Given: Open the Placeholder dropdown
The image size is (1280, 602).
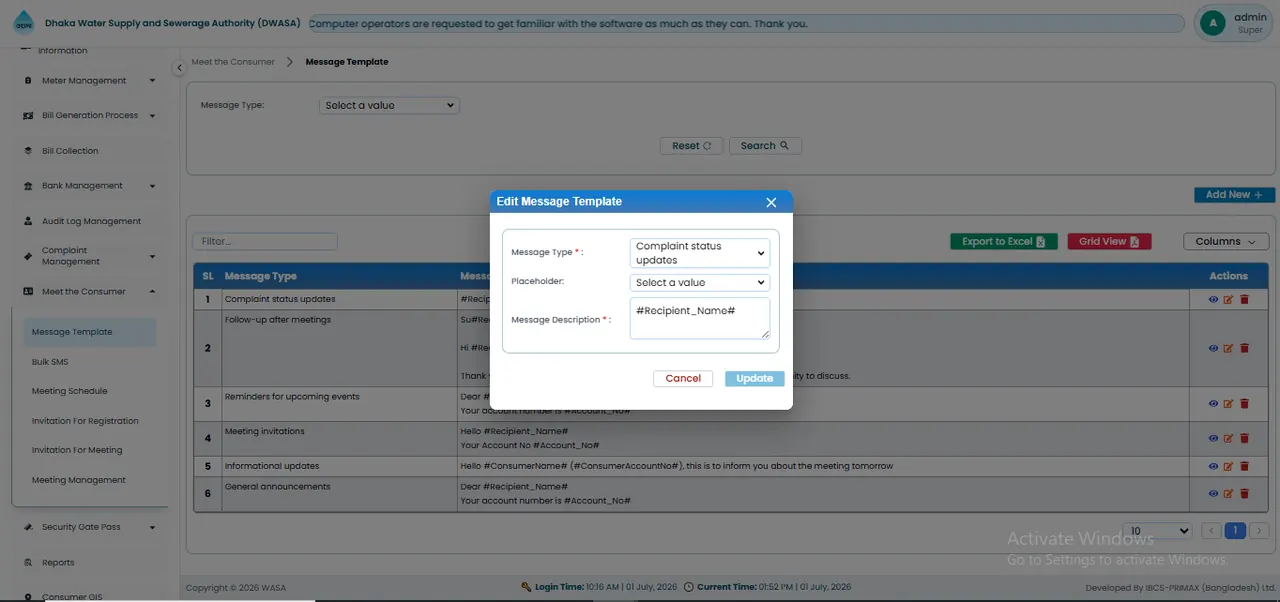Looking at the screenshot, I should pyautogui.click(x=700, y=283).
